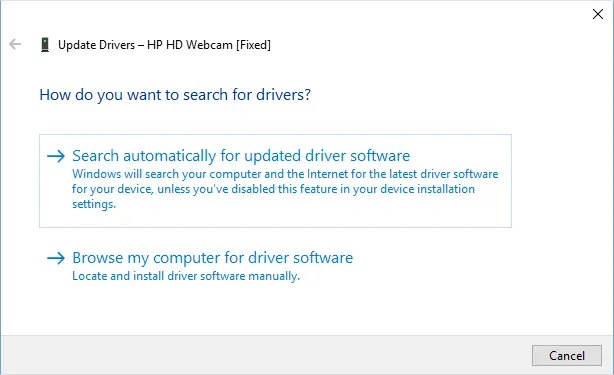Click 'Locate and install driver software manually.' text
Viewport: 614px width, 375px height.
(186, 276)
